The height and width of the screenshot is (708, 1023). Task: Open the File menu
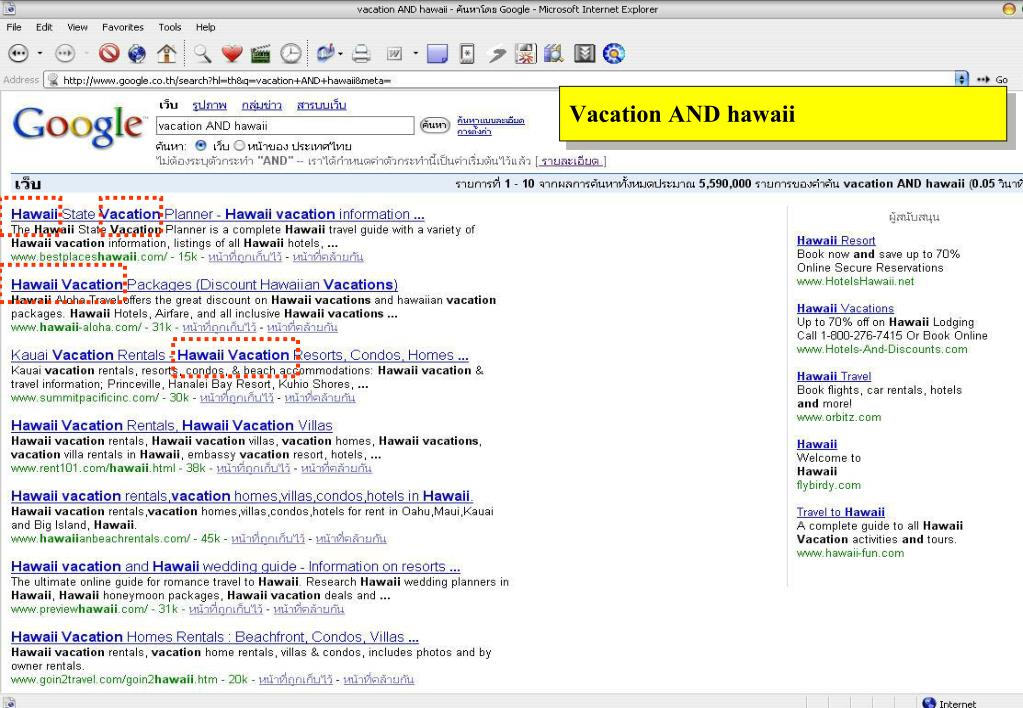pos(14,27)
